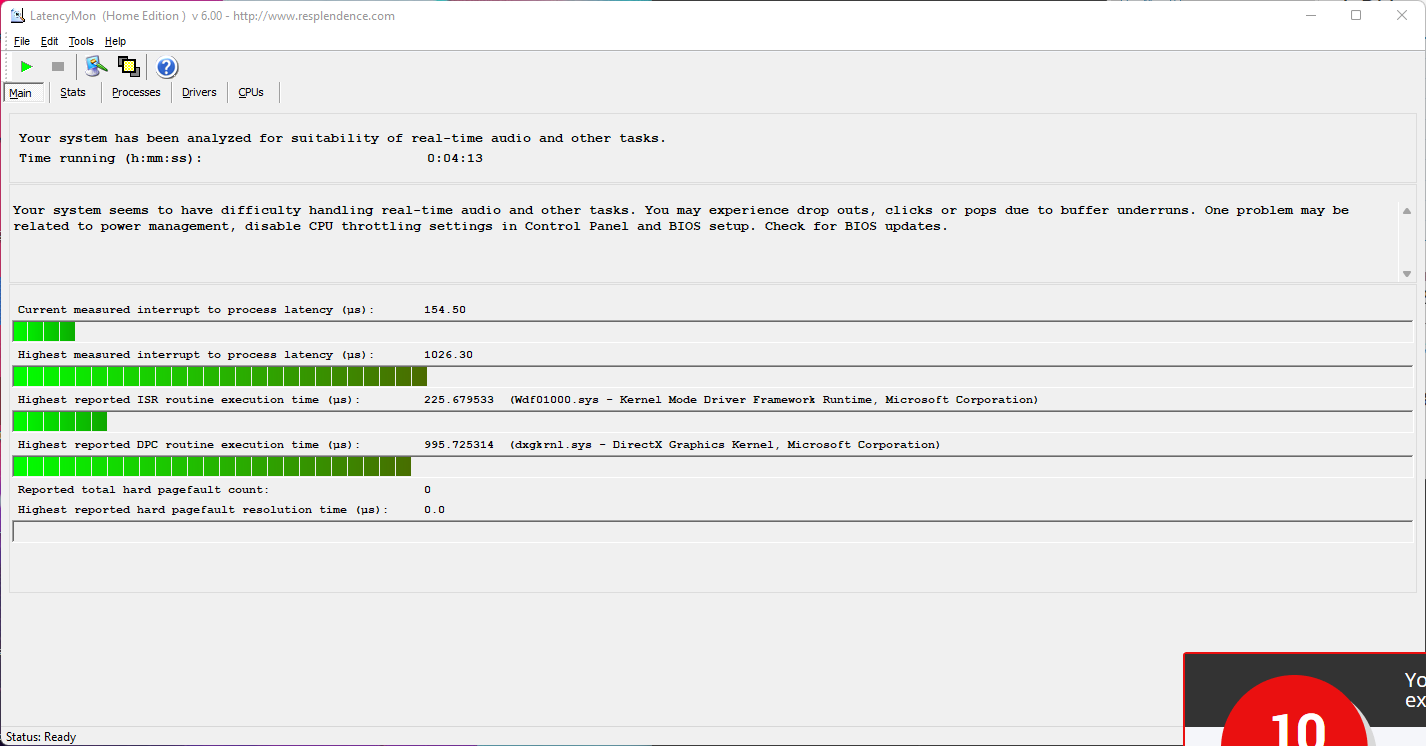1426x746 pixels.
Task: Maximize the LatencyMon window
Action: [x=1356, y=15]
